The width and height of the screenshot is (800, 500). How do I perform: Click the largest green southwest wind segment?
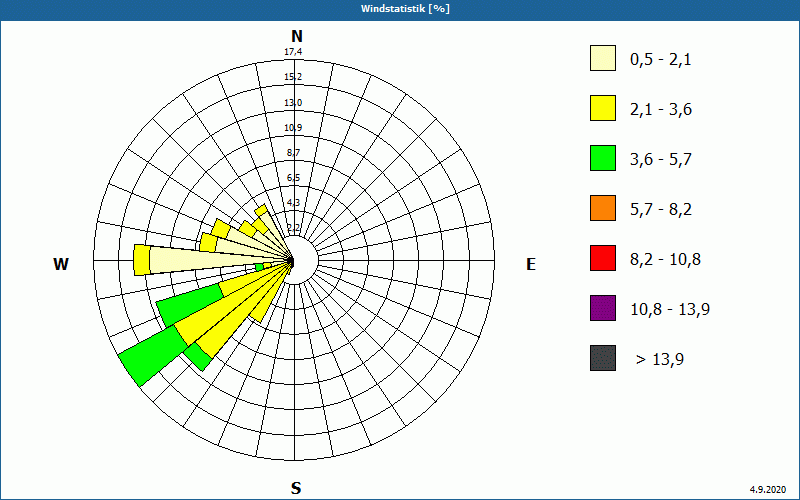[152, 356]
